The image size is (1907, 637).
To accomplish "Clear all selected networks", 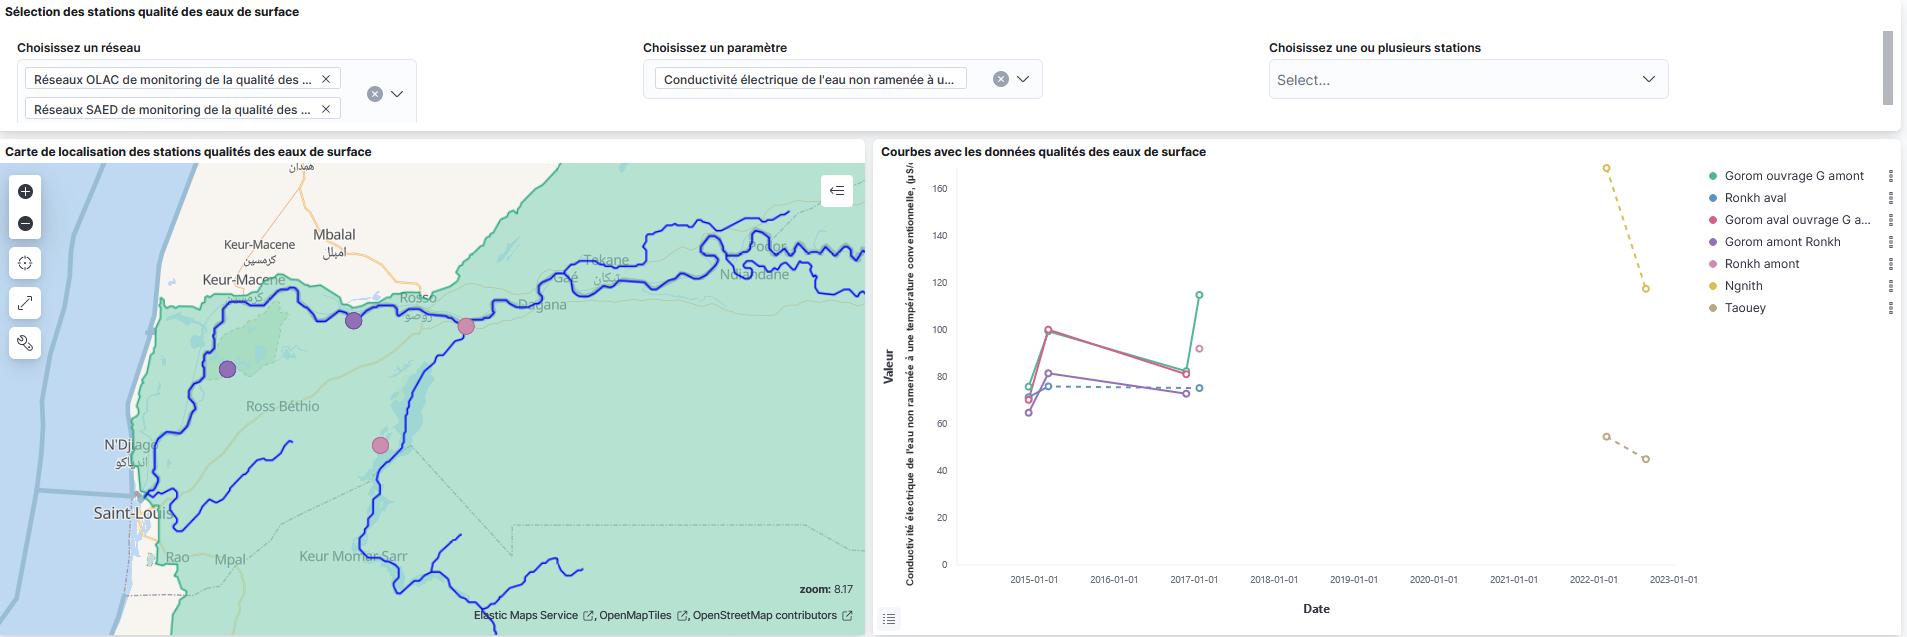I will tap(375, 94).
